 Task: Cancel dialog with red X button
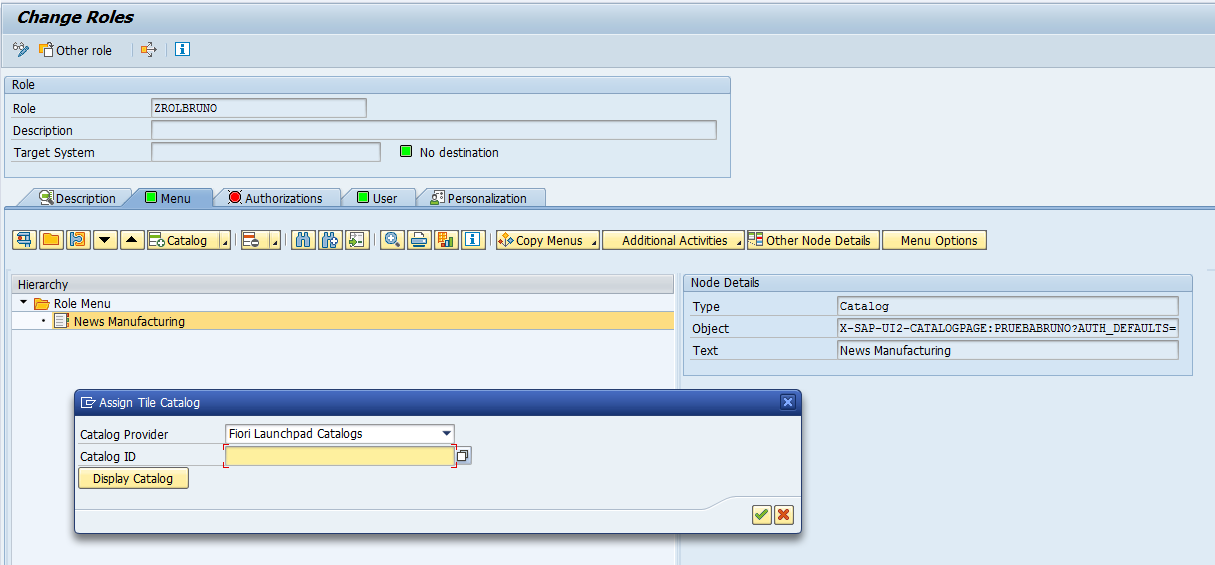click(784, 514)
